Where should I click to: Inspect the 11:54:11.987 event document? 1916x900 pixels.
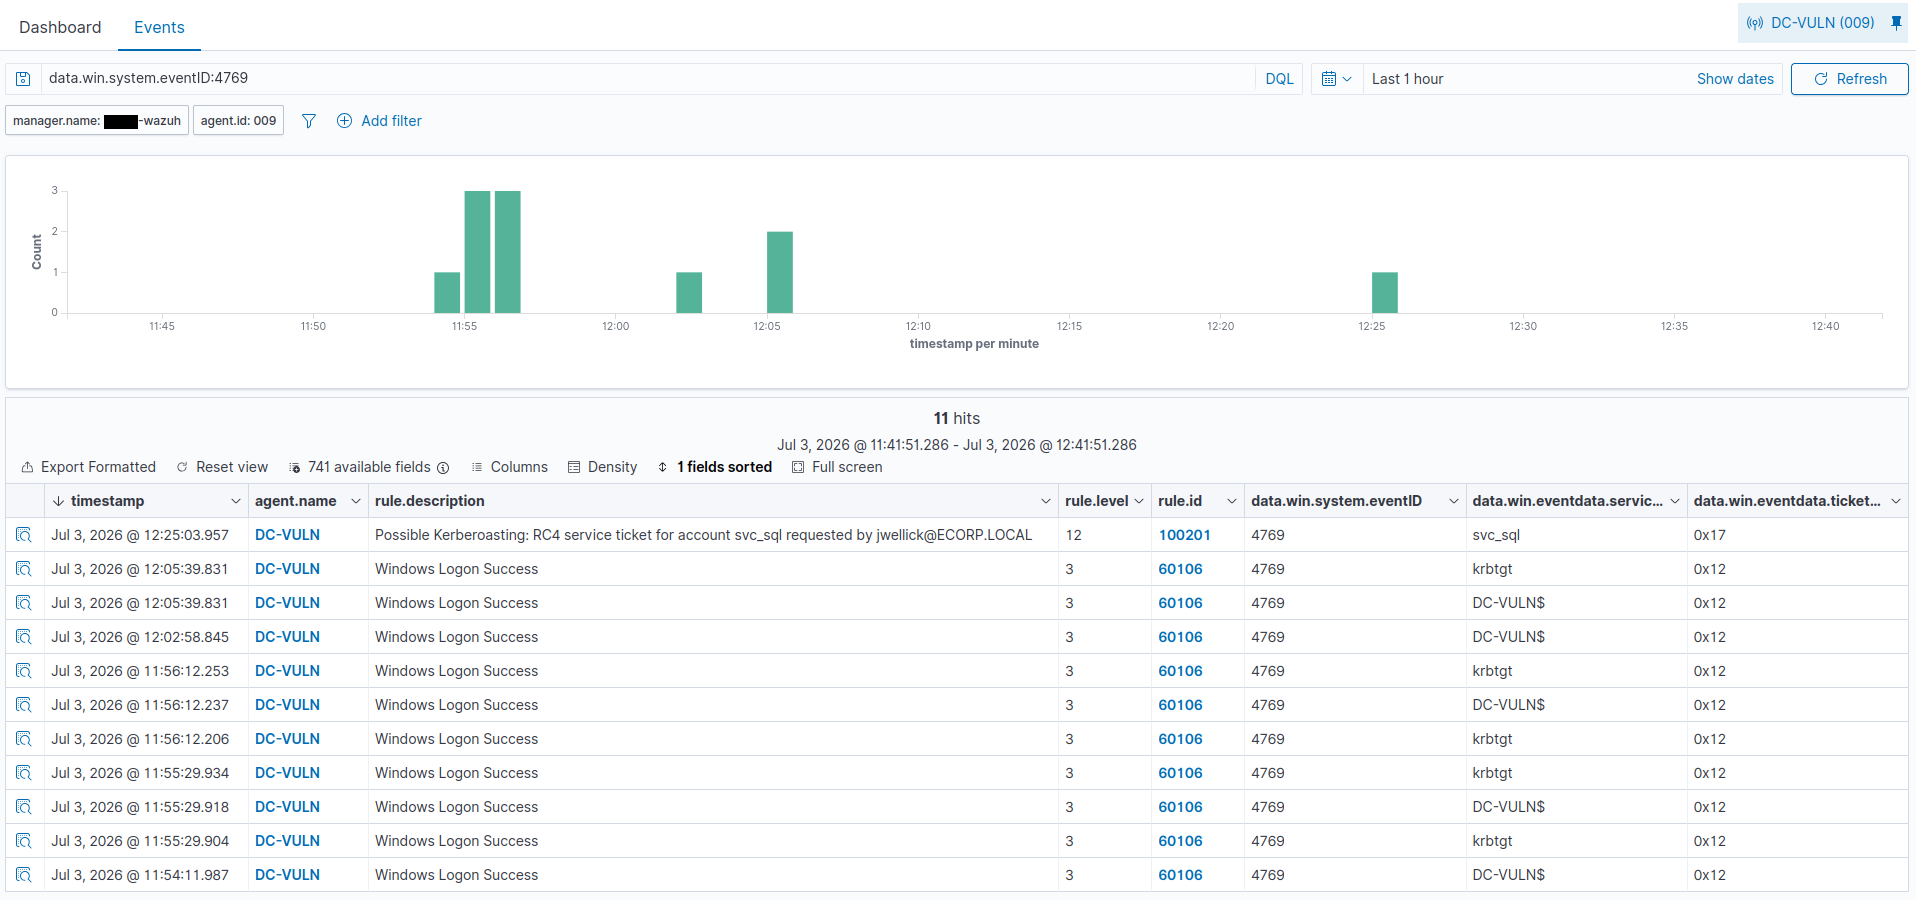pos(24,875)
